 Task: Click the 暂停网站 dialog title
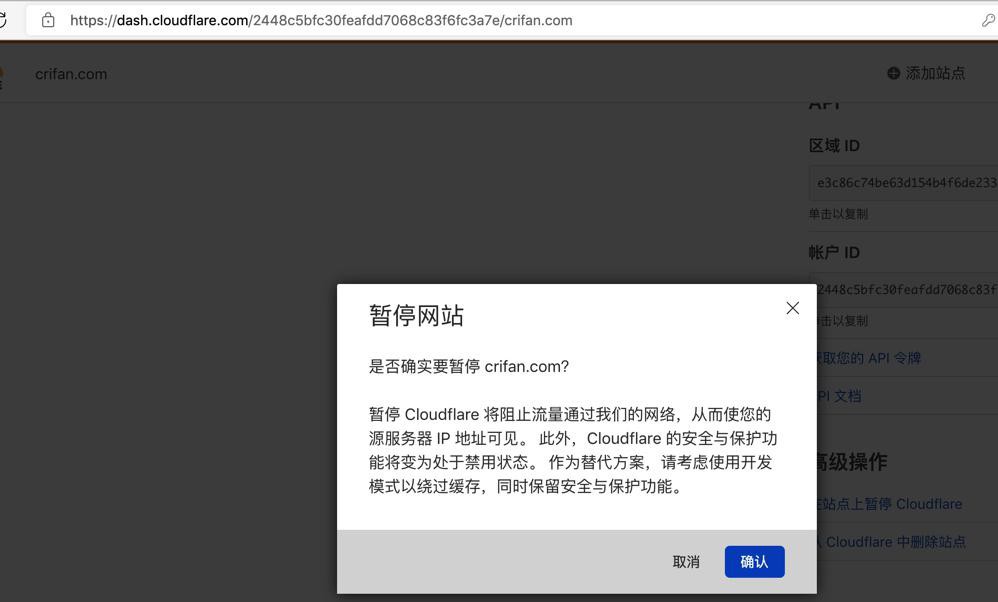point(416,316)
